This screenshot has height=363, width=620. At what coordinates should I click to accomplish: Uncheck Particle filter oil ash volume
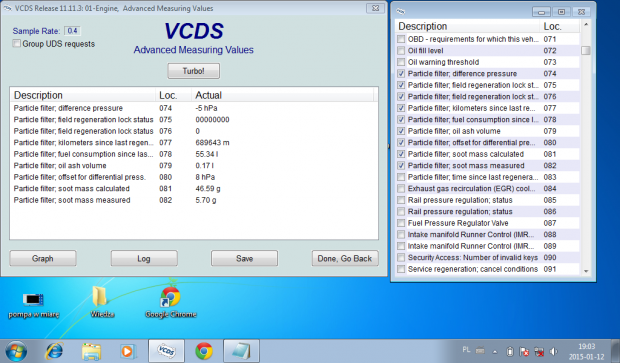click(x=401, y=131)
